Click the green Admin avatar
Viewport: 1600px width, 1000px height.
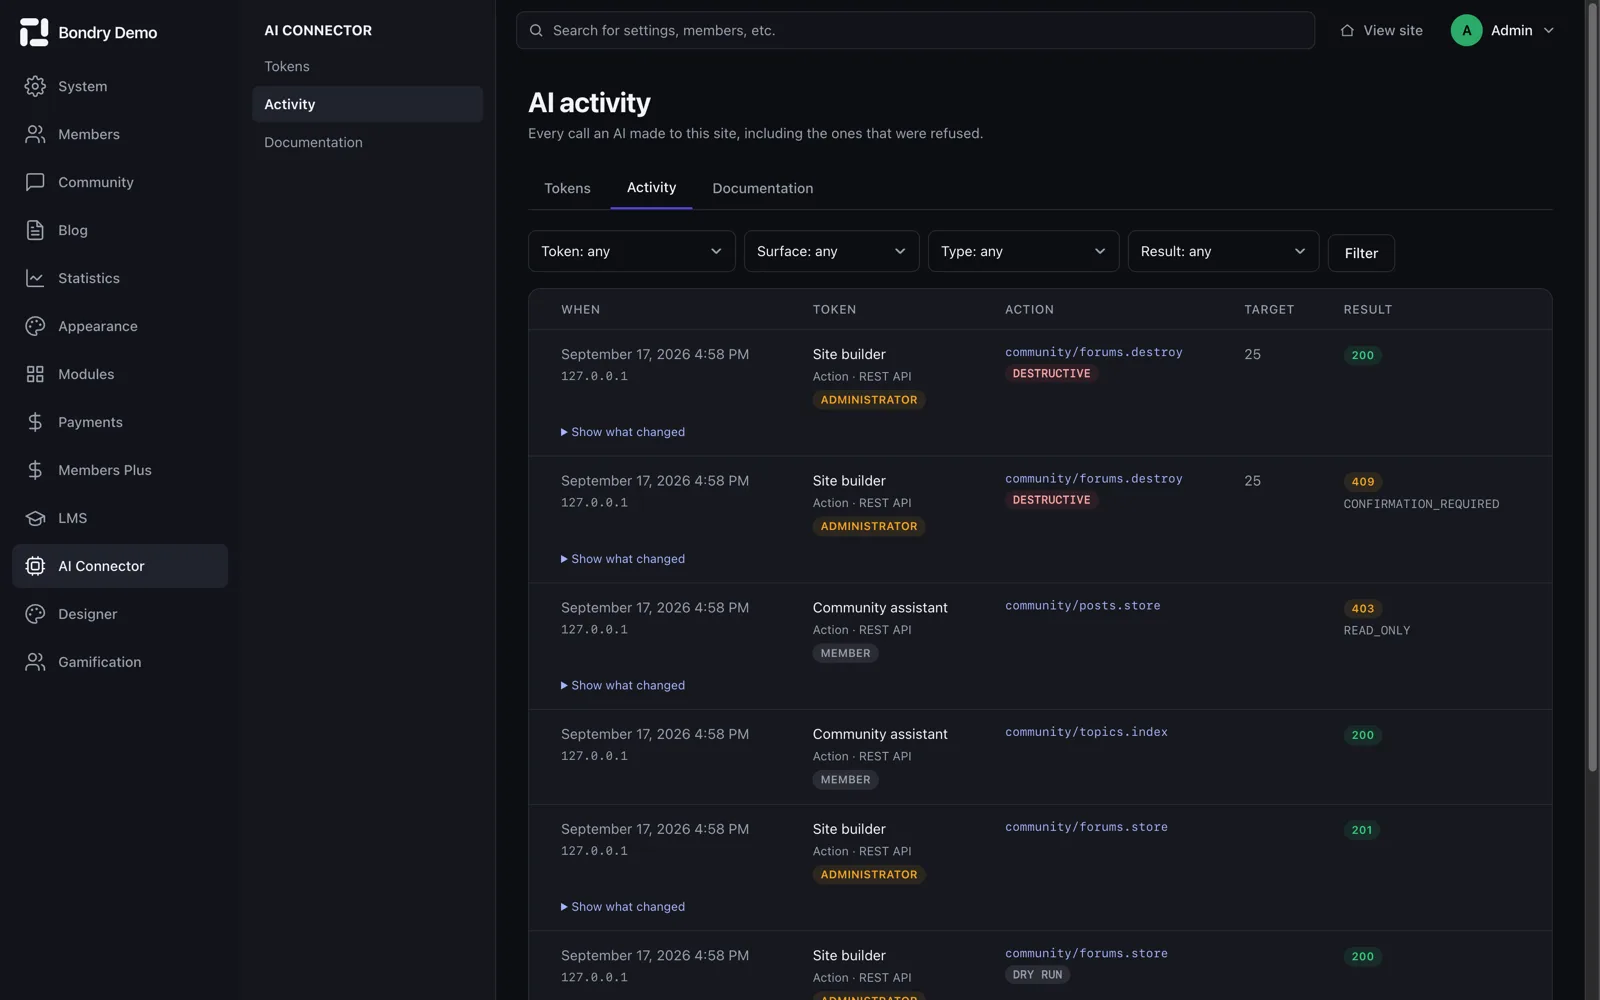click(x=1466, y=30)
